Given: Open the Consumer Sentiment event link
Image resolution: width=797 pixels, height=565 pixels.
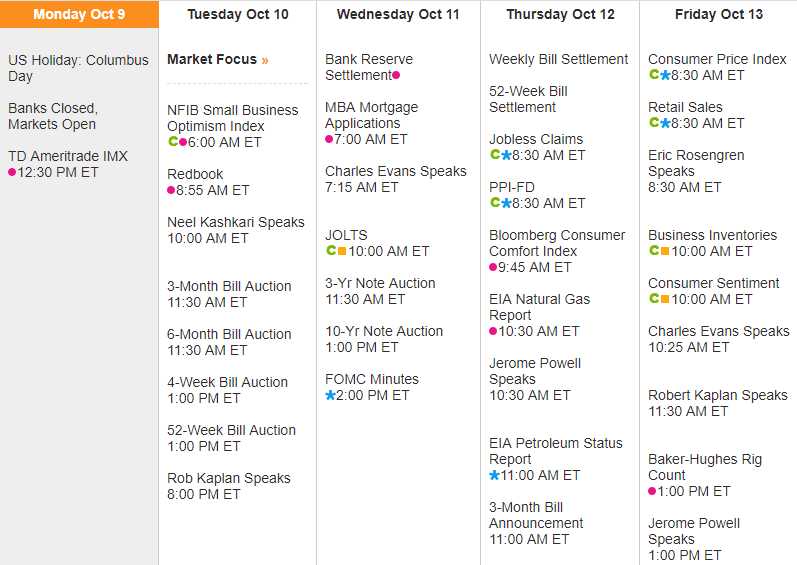Looking at the screenshot, I should 713,283.
